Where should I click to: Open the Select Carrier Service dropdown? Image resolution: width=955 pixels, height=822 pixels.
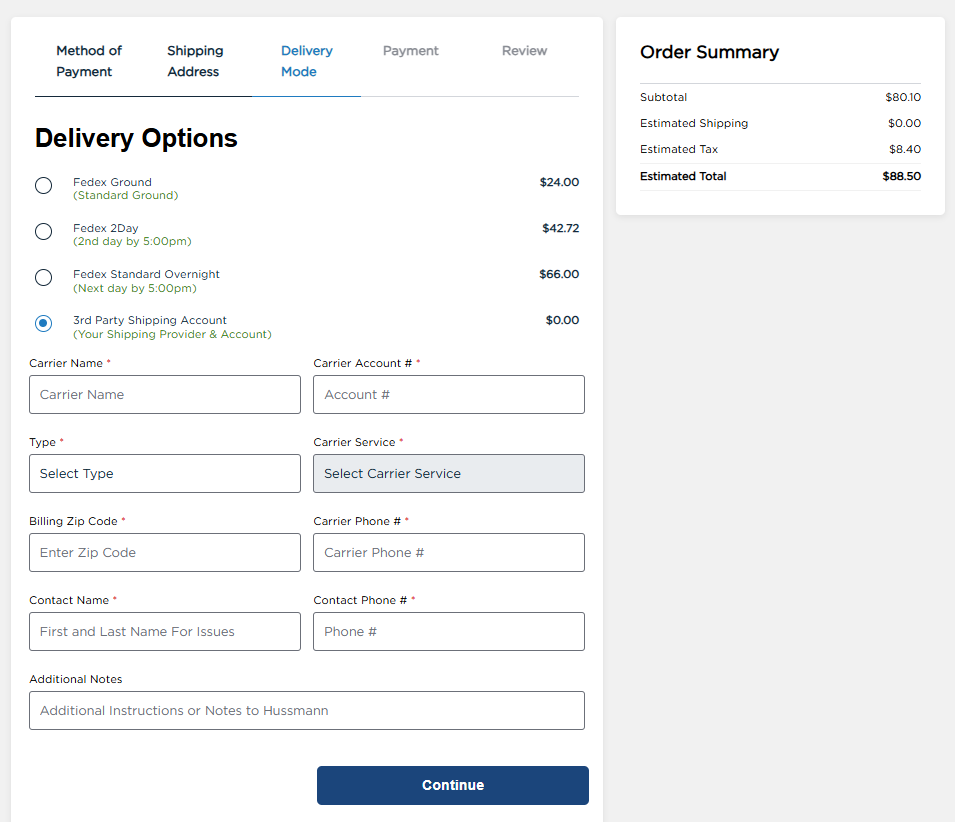448,473
